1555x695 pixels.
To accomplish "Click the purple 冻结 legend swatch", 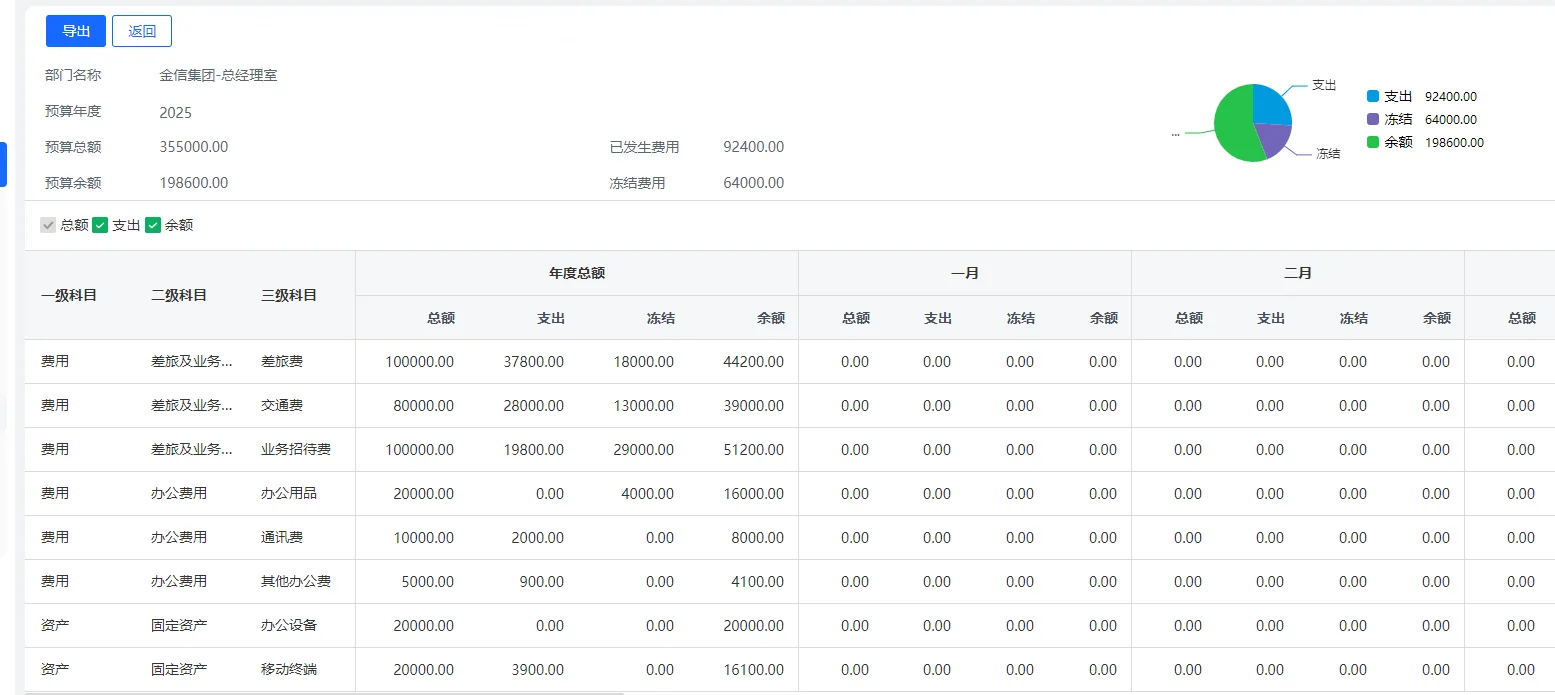I will pos(1373,119).
